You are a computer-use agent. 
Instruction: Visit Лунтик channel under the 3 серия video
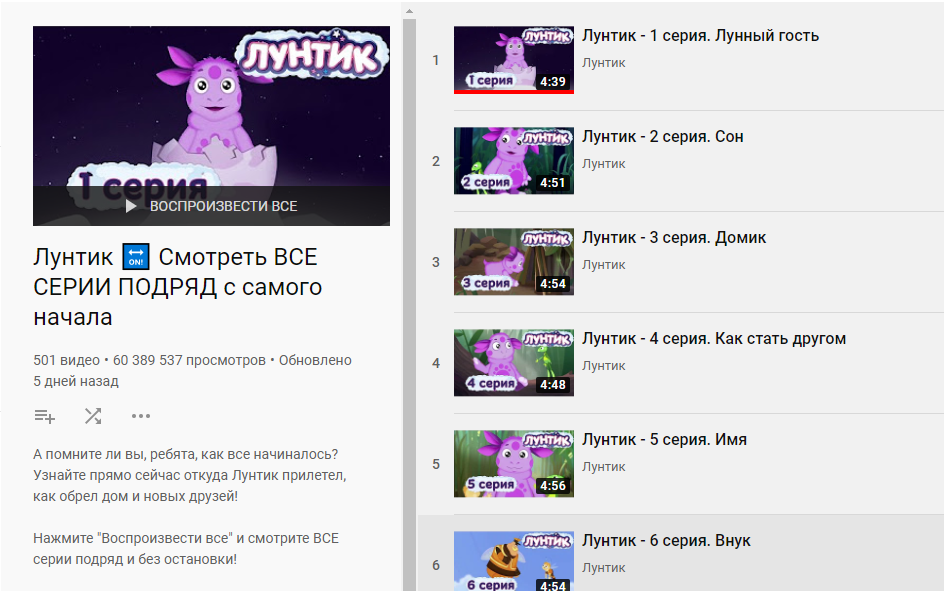coord(603,265)
